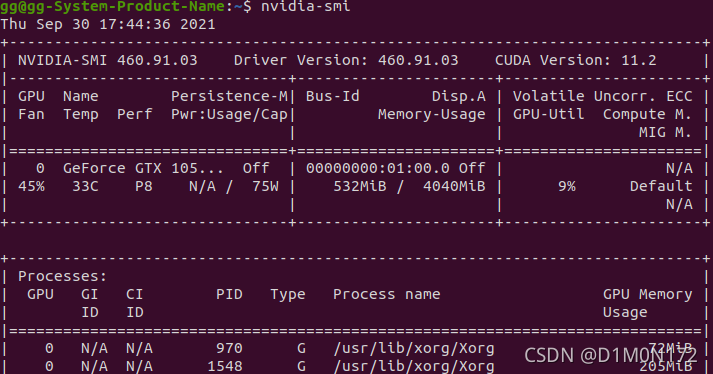The image size is (713, 374).
Task: Click the MIG M. header
Action: 665,132
